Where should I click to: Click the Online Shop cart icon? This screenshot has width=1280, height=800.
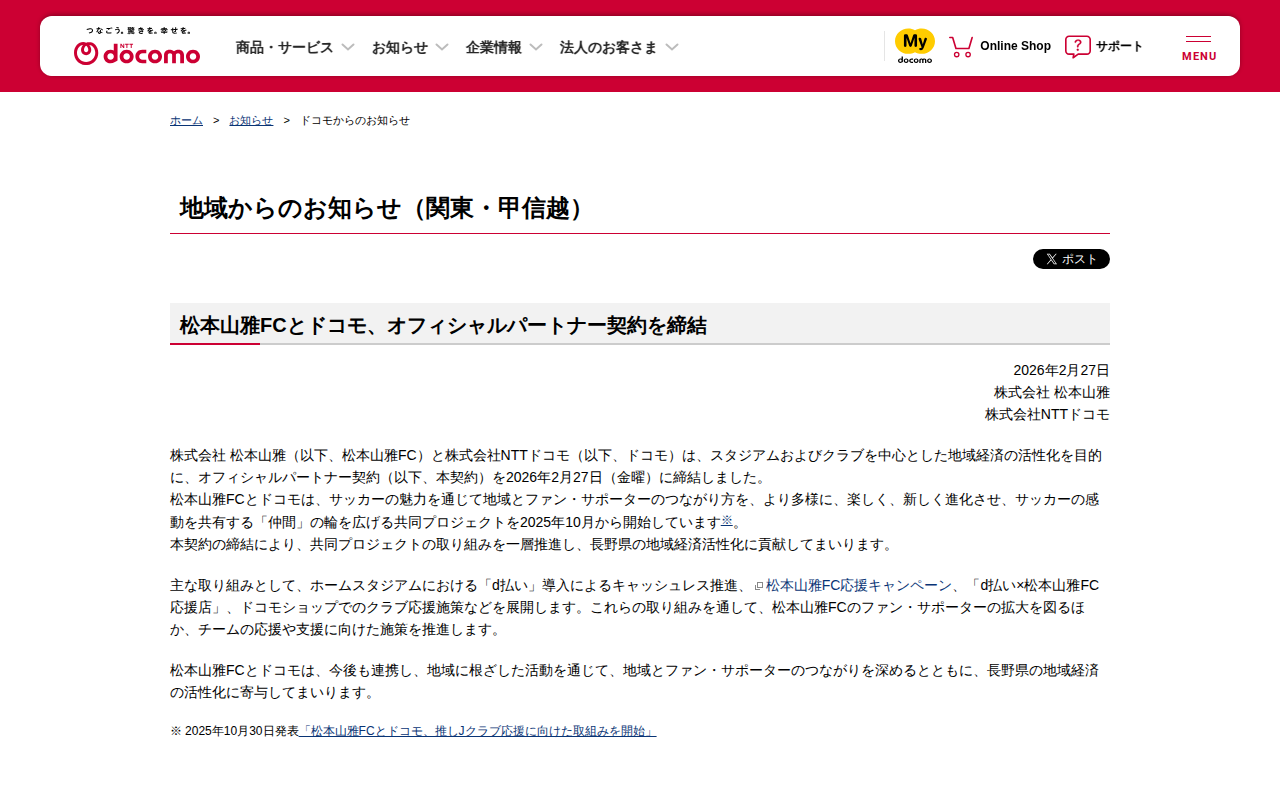[x=961, y=46]
